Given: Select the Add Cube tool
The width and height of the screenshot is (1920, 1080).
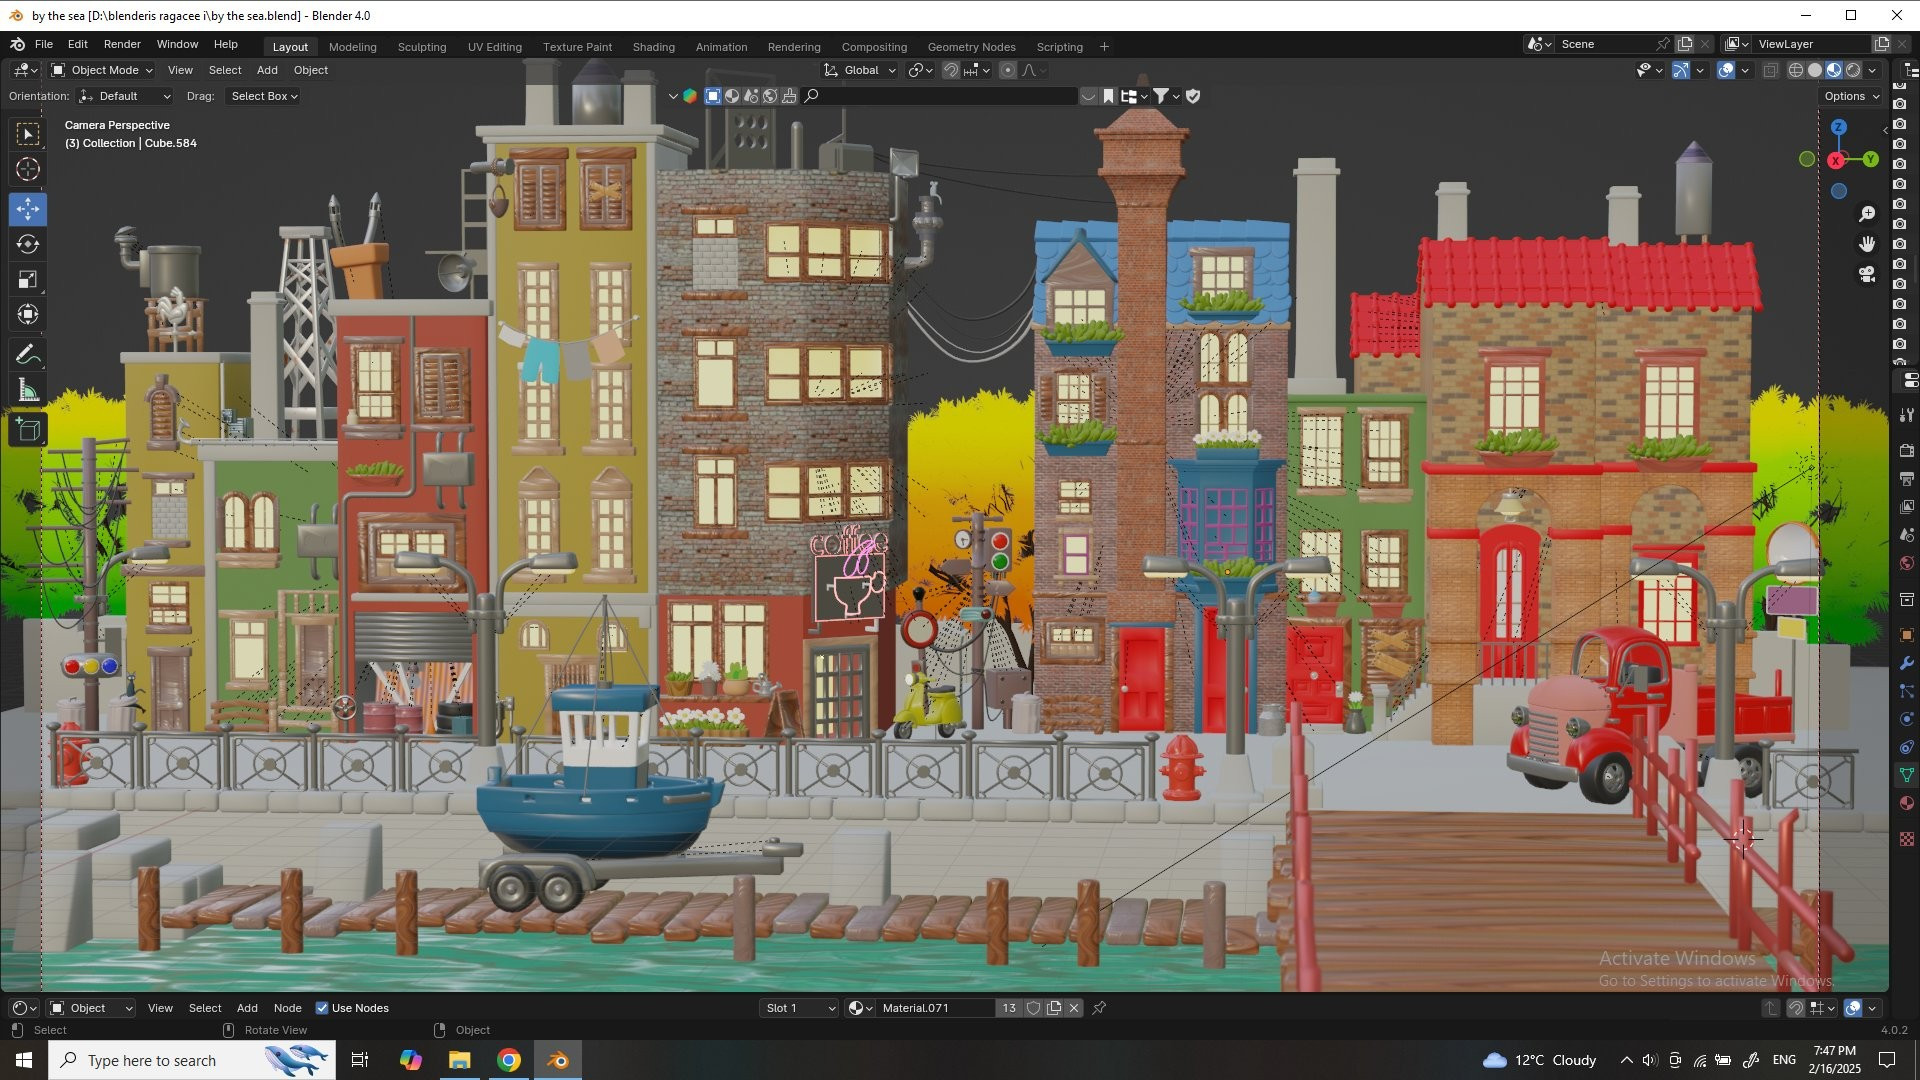Looking at the screenshot, I should [28, 430].
